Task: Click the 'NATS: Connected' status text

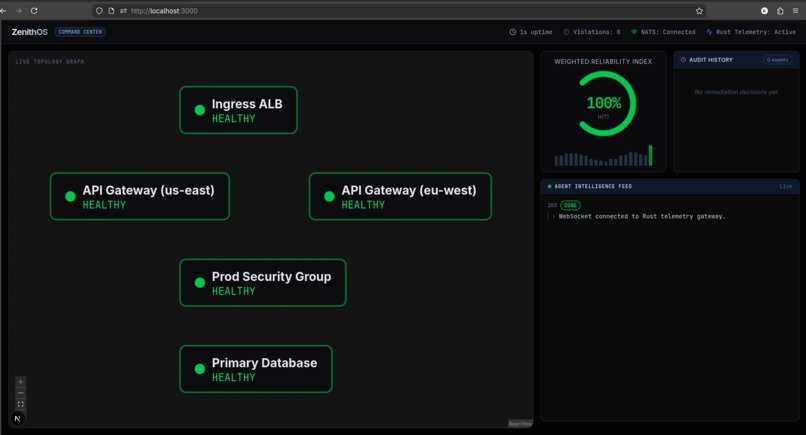Action: pos(668,32)
